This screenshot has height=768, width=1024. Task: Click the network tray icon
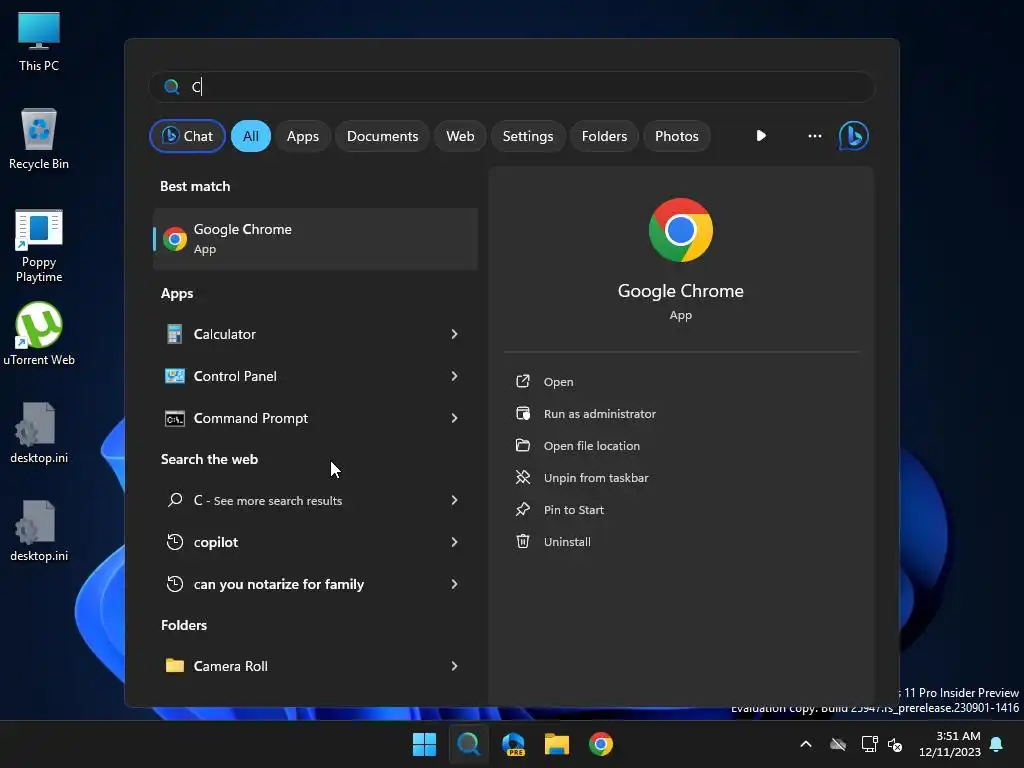[x=869, y=744]
